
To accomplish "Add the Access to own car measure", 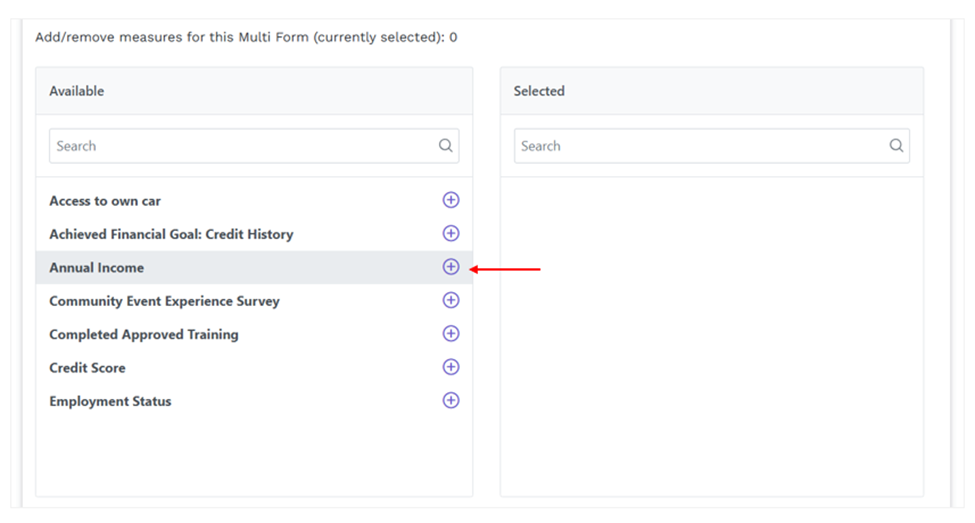I will (451, 200).
